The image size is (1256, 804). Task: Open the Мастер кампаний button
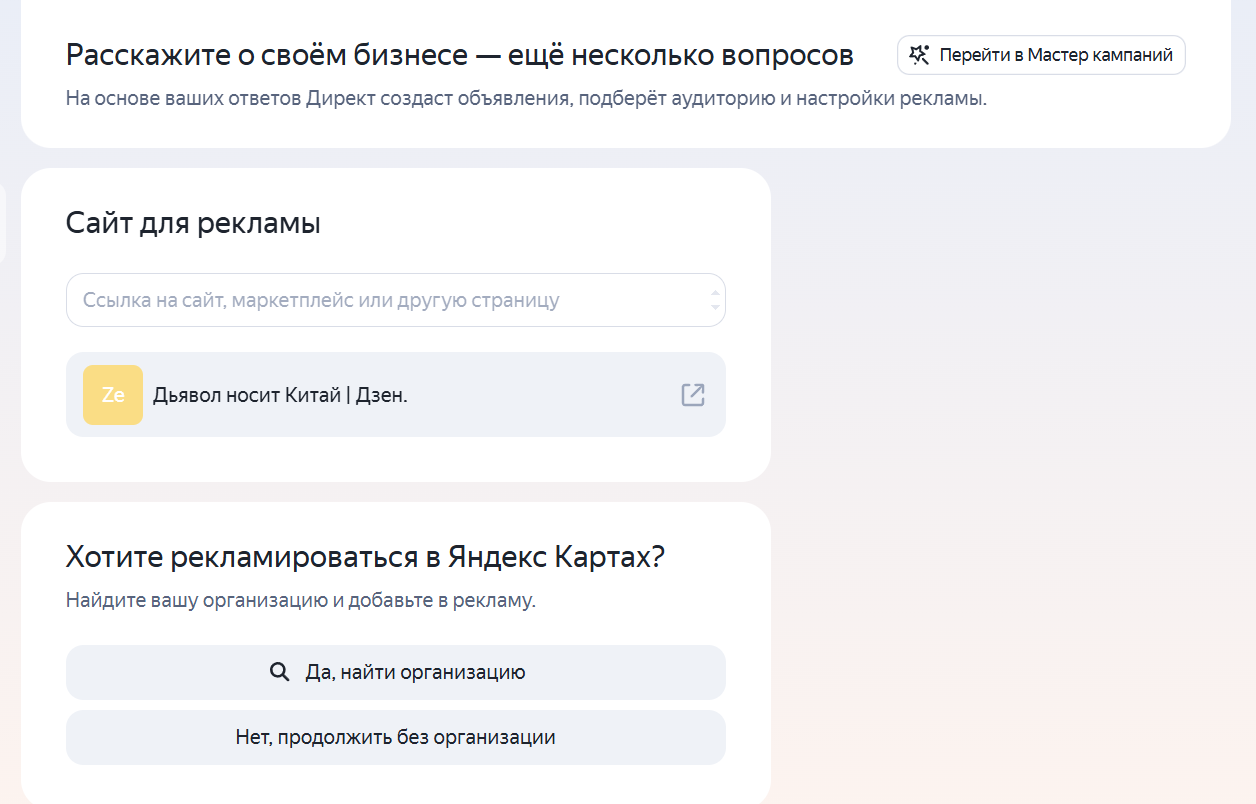(x=1041, y=55)
